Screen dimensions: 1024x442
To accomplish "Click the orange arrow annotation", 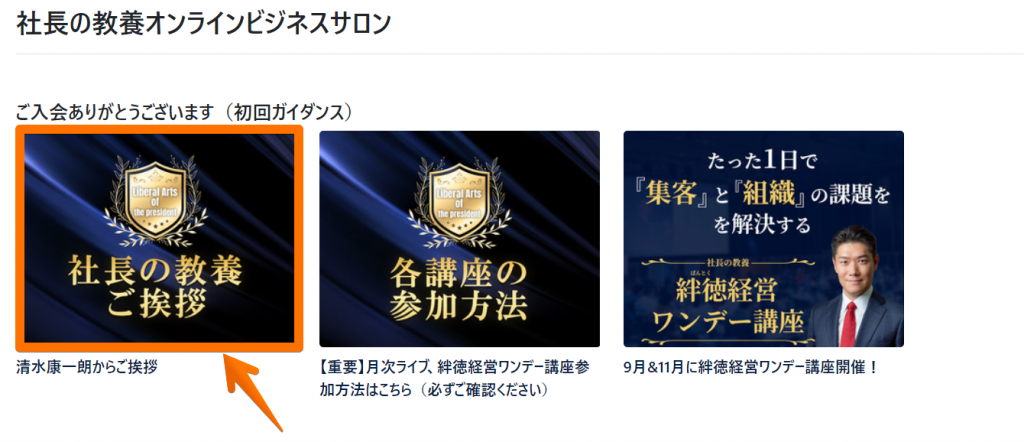I will click(x=253, y=390).
